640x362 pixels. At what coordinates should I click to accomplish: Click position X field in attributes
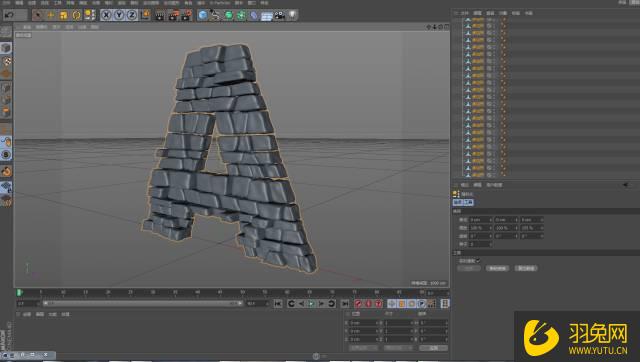point(480,220)
